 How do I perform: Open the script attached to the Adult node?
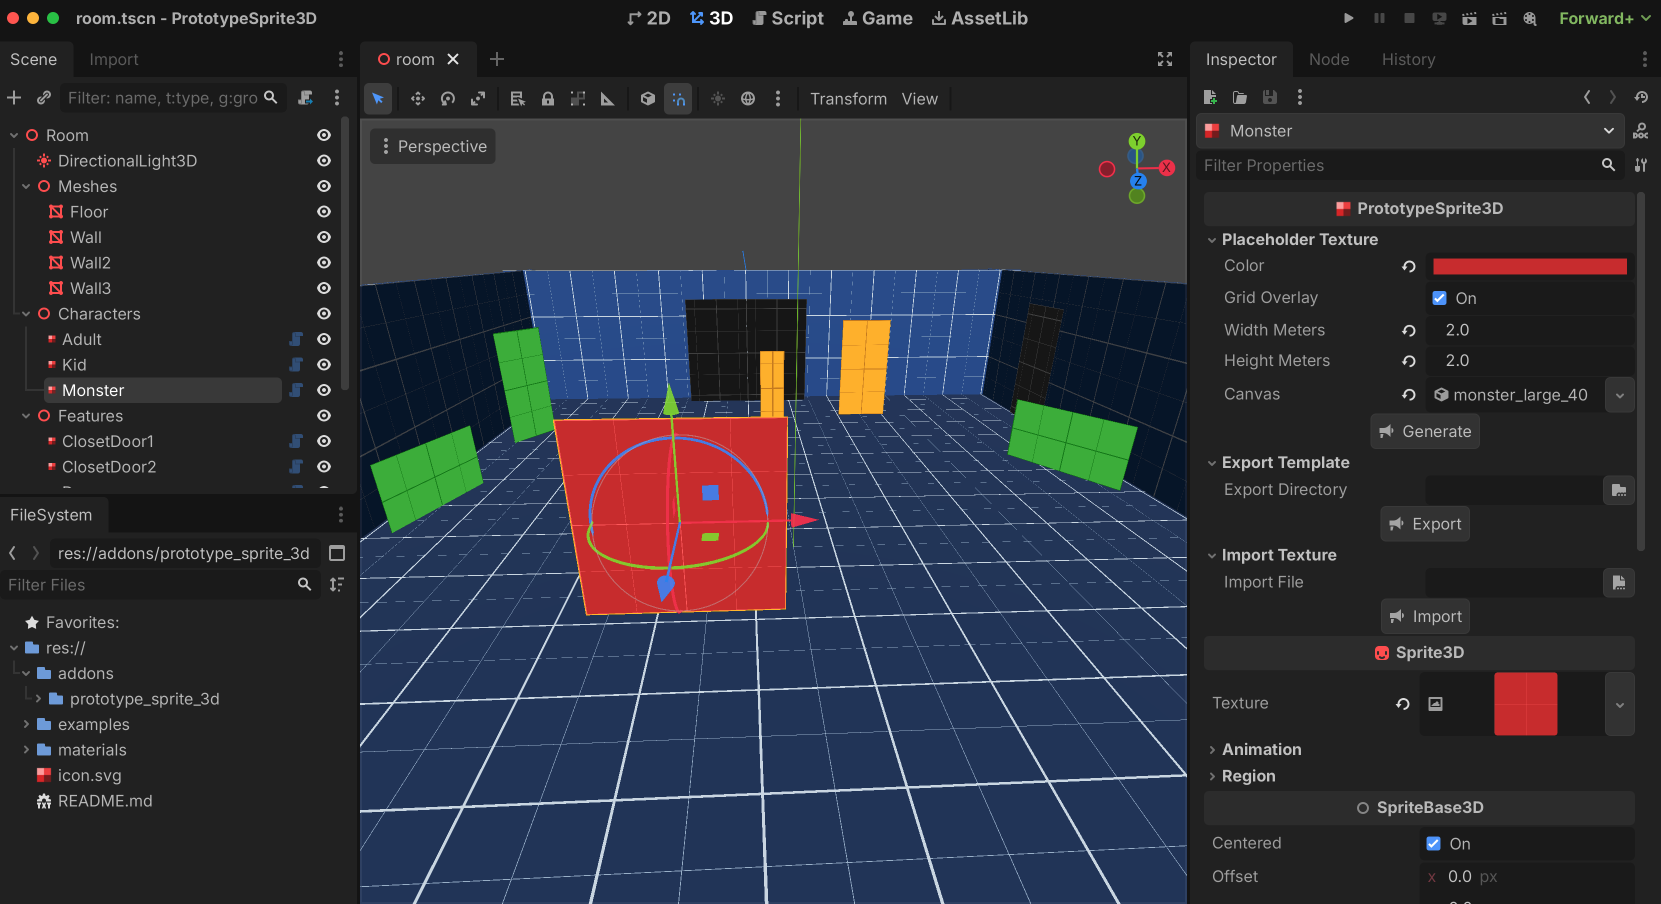point(296,339)
